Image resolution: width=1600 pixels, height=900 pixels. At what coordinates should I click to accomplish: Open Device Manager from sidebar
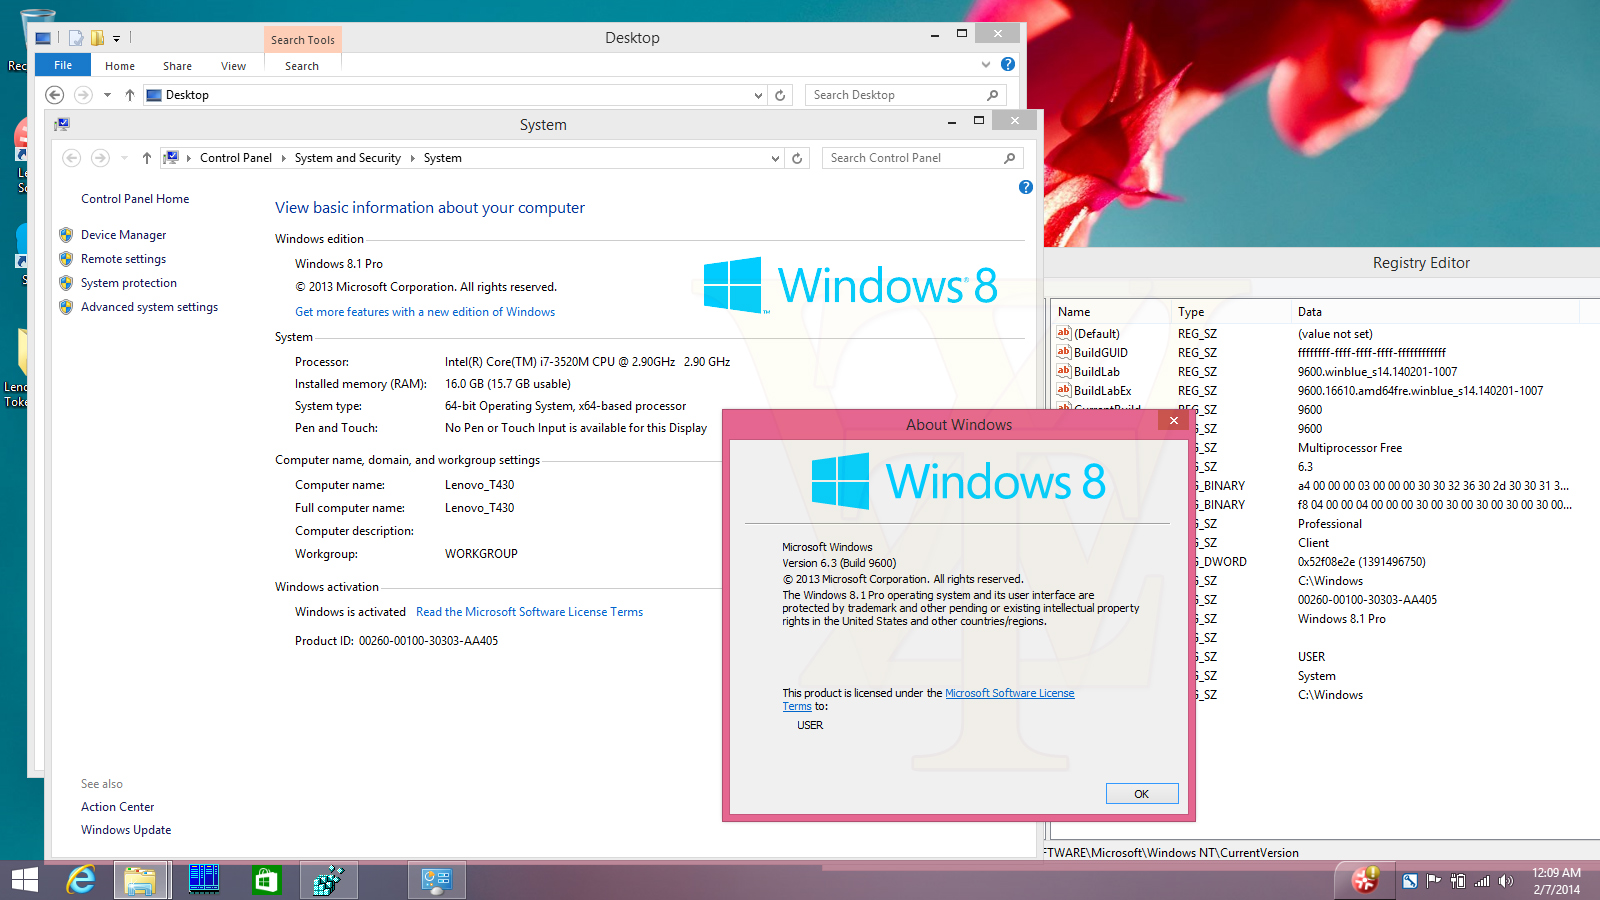tap(124, 235)
